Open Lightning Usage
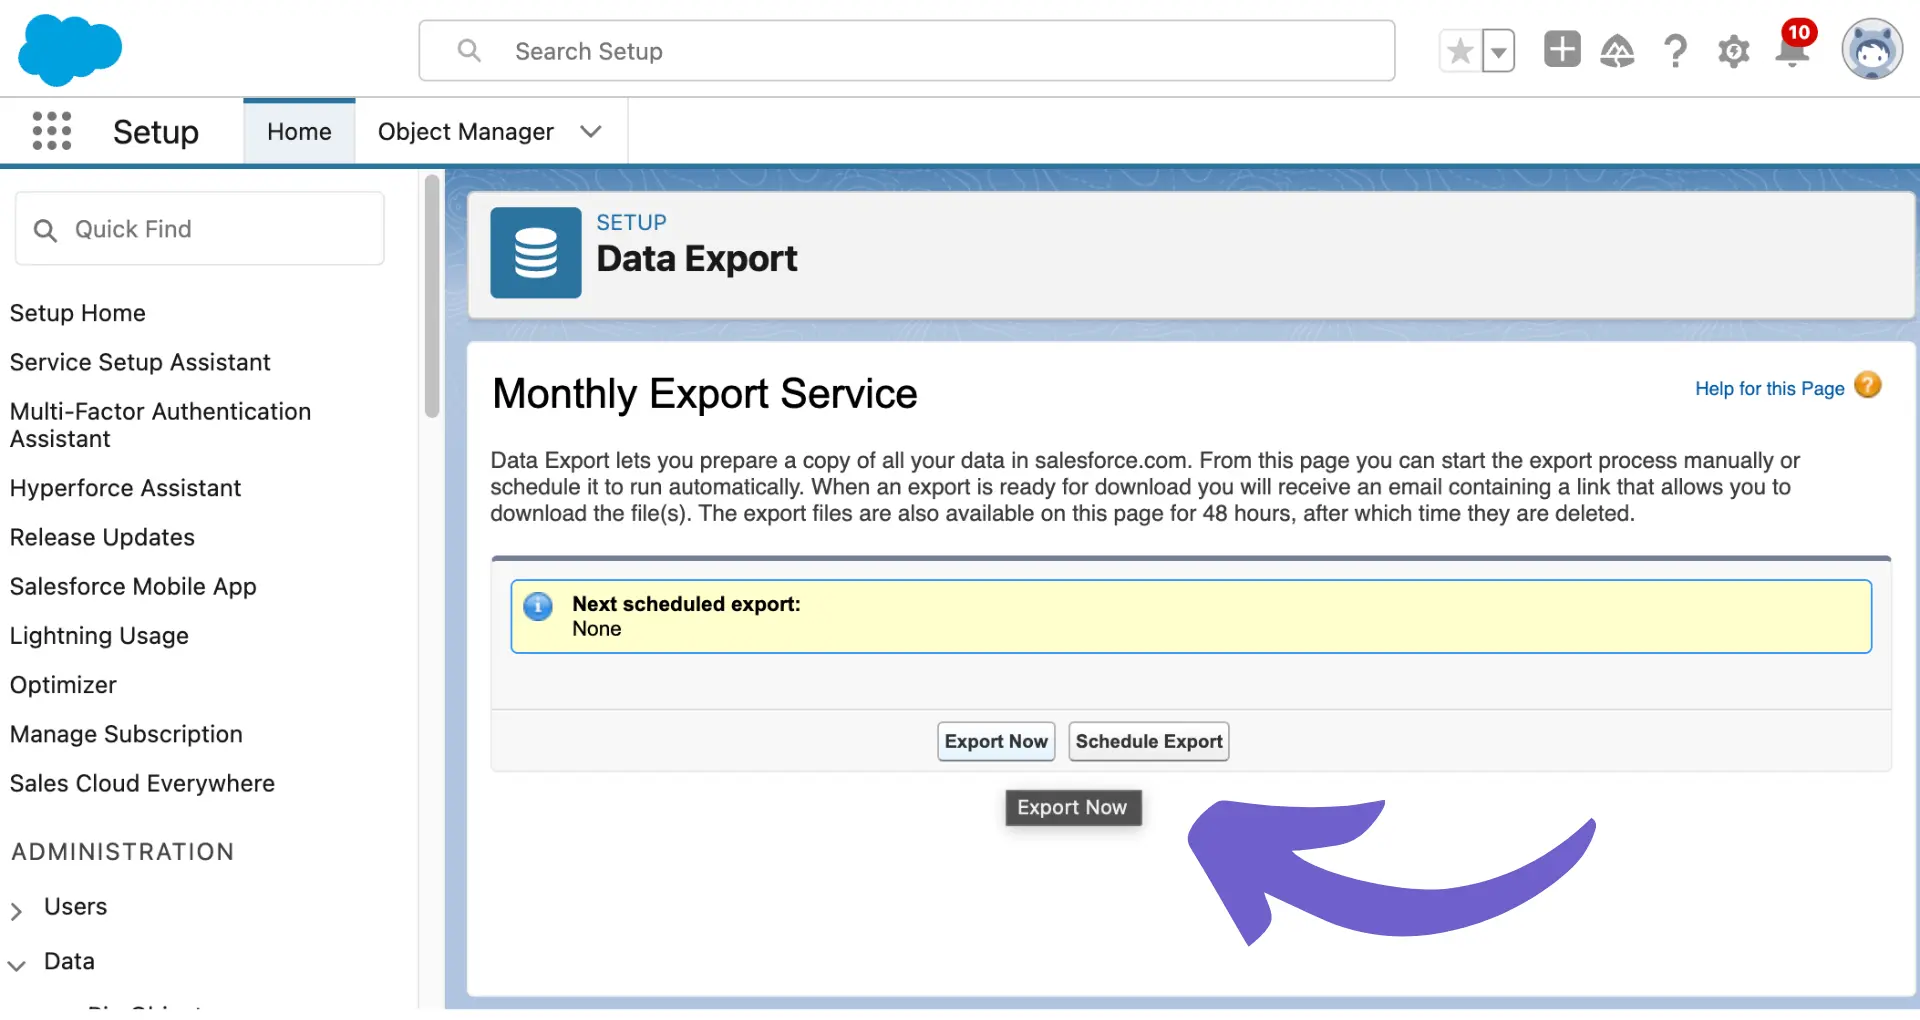This screenshot has width=1920, height=1020. tap(99, 635)
